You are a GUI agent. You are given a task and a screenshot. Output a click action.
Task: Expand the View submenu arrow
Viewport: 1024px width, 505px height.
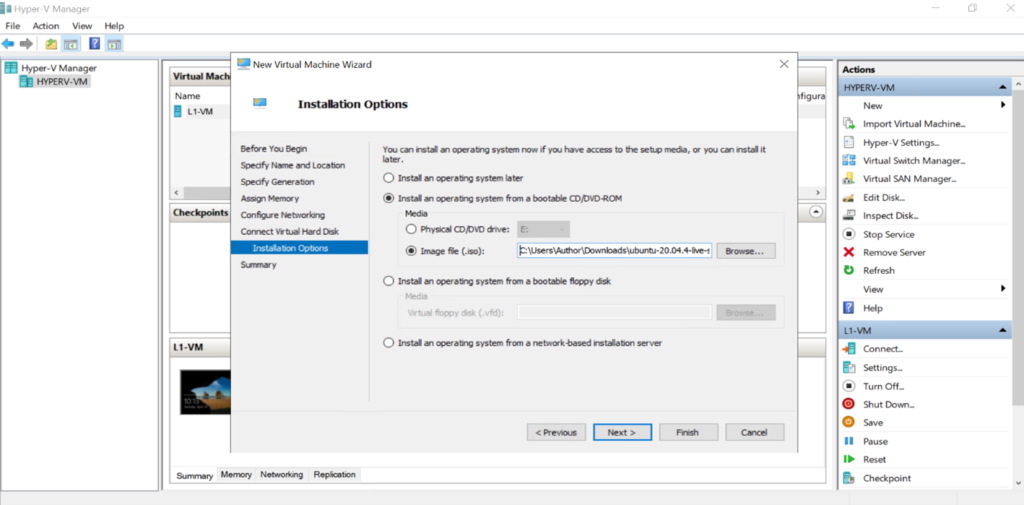(x=1002, y=289)
